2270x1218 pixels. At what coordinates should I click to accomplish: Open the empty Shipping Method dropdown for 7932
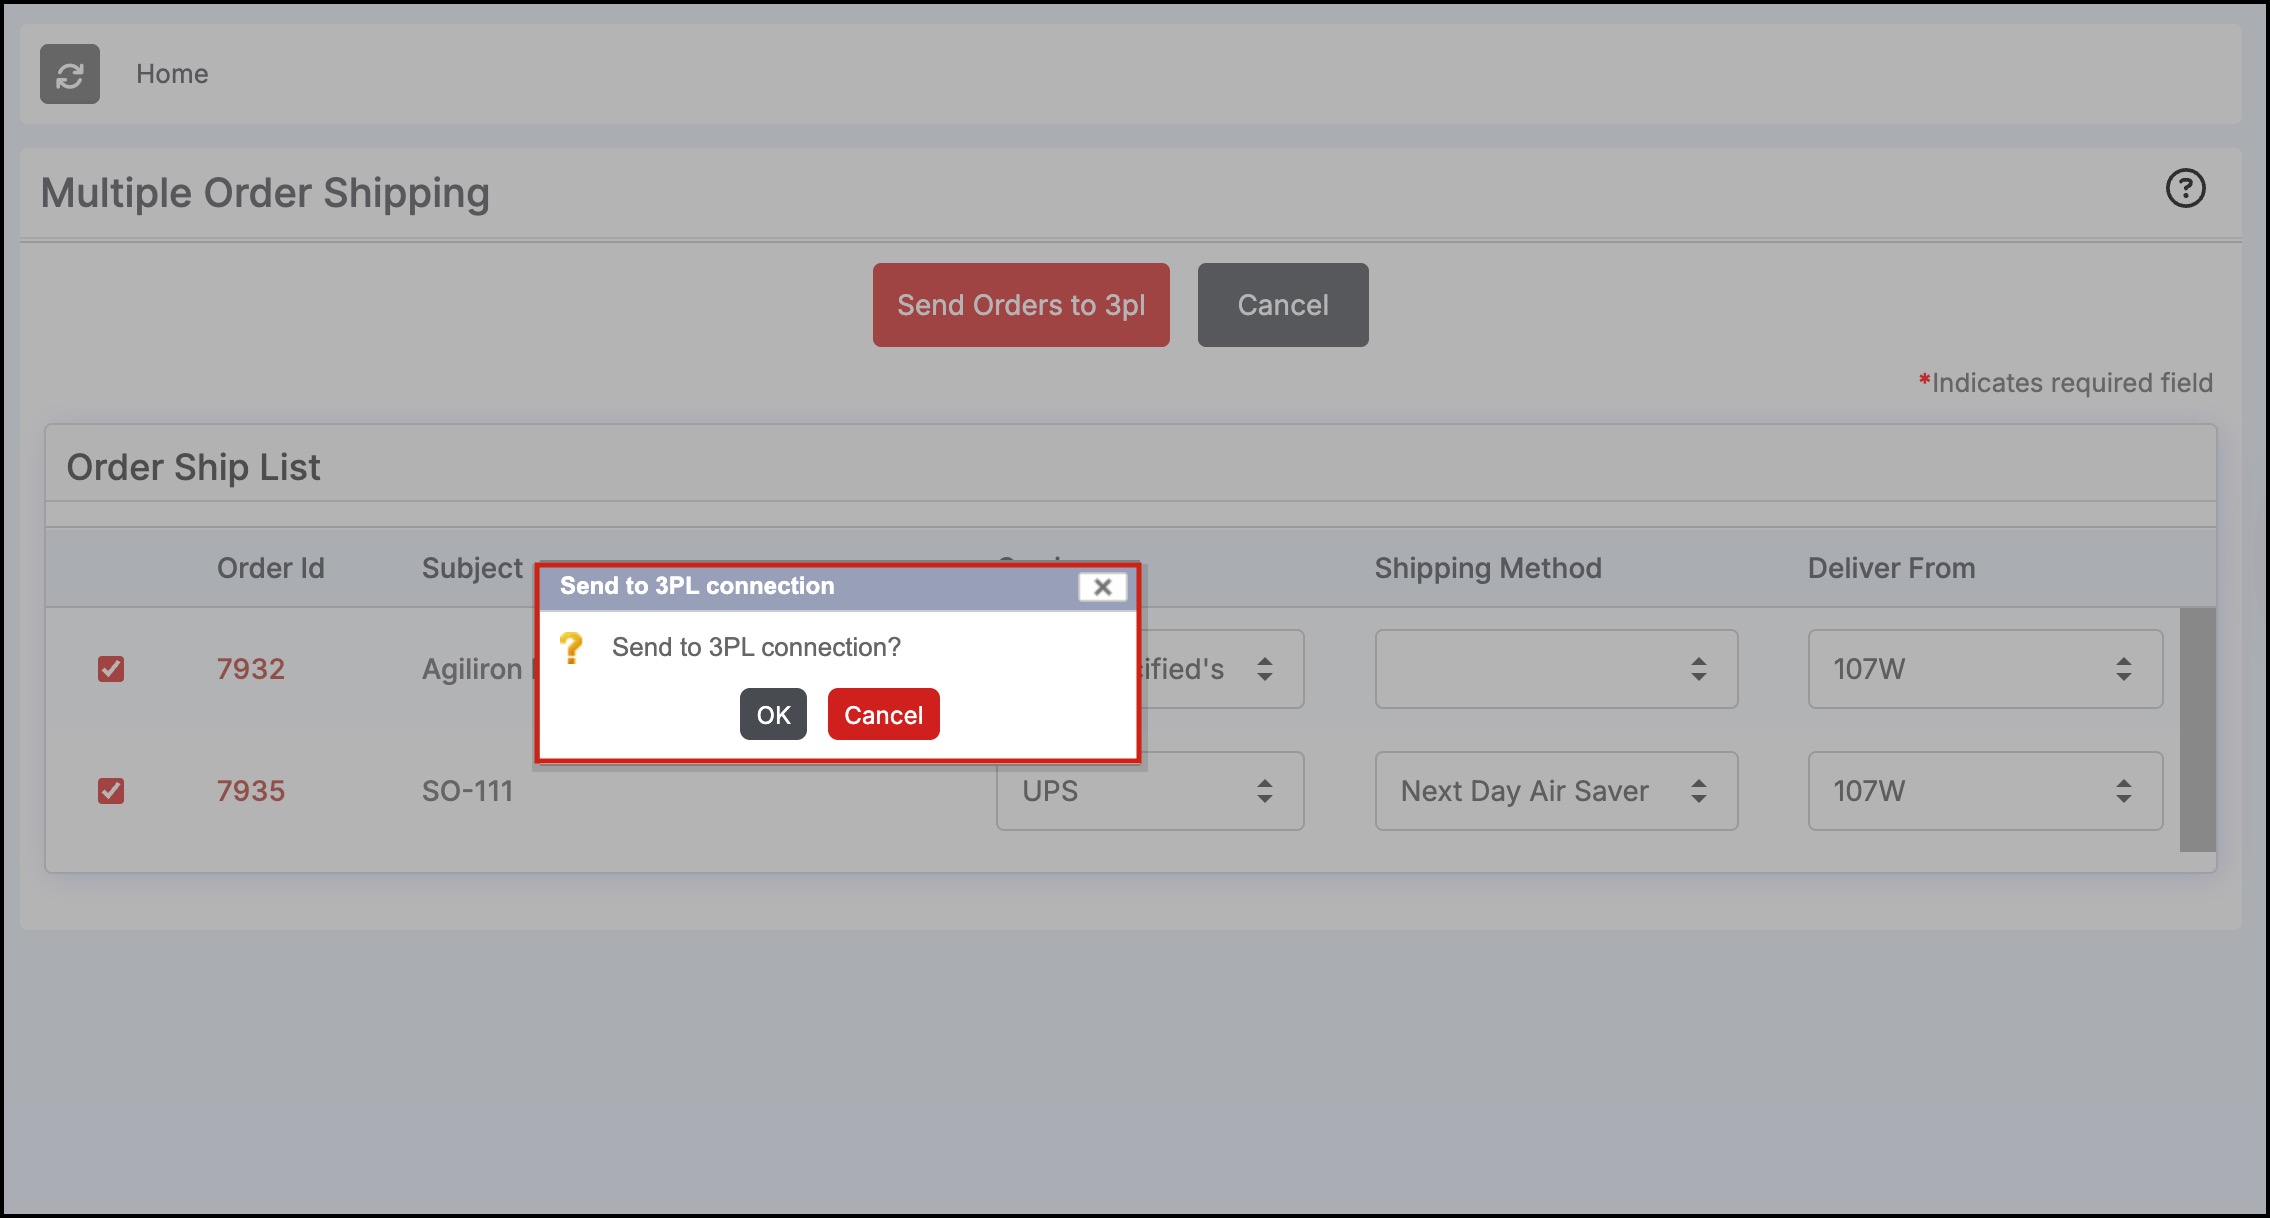(x=1555, y=669)
